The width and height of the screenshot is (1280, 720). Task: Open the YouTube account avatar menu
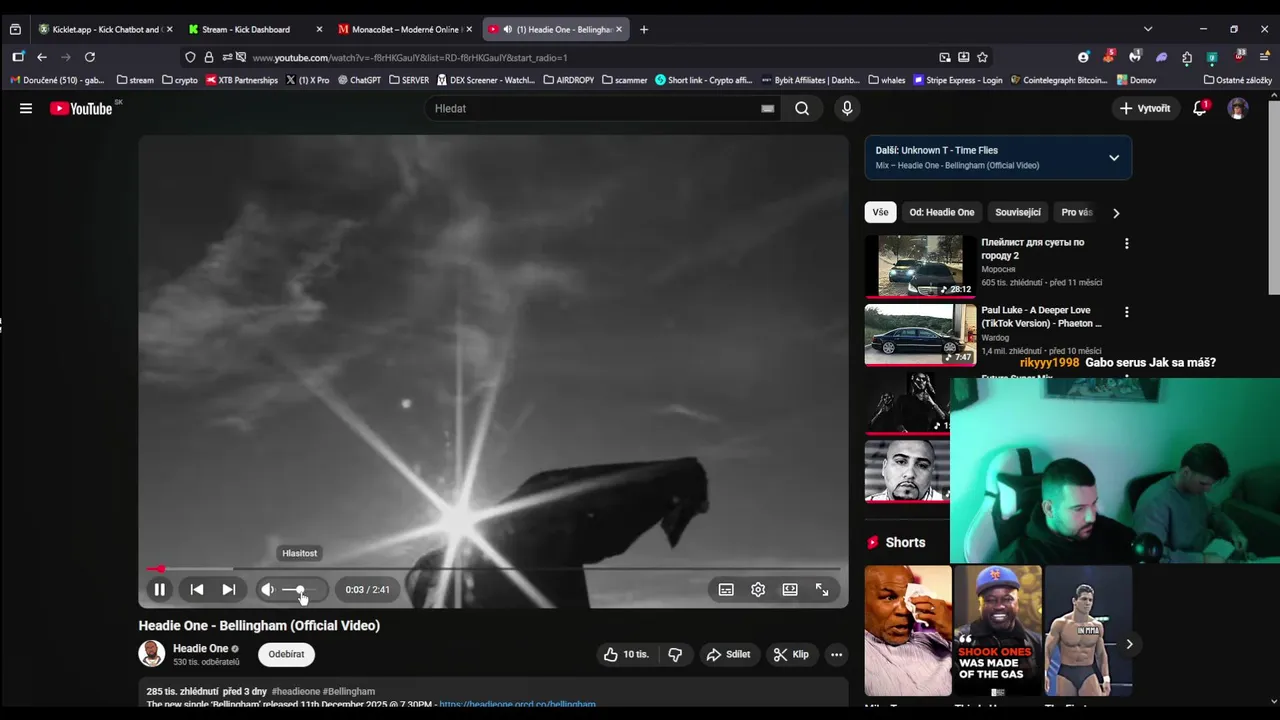(x=1238, y=108)
